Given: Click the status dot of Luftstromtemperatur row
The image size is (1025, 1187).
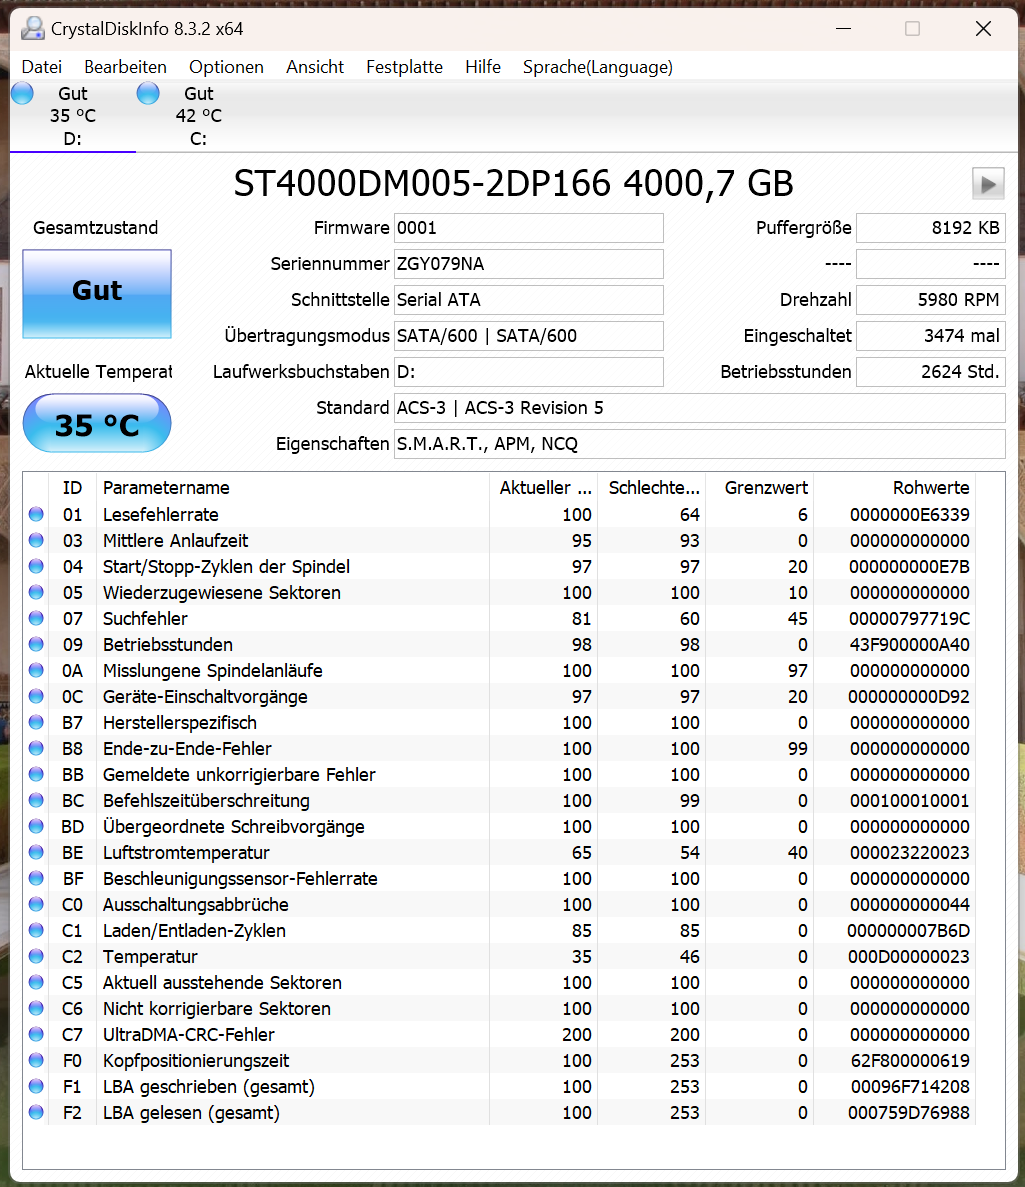Looking at the screenshot, I should click(36, 852).
